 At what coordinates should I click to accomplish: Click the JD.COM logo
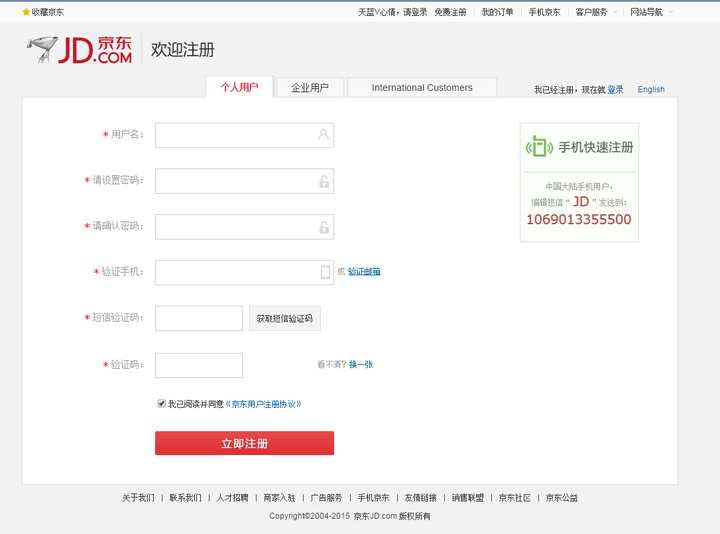click(x=80, y=50)
